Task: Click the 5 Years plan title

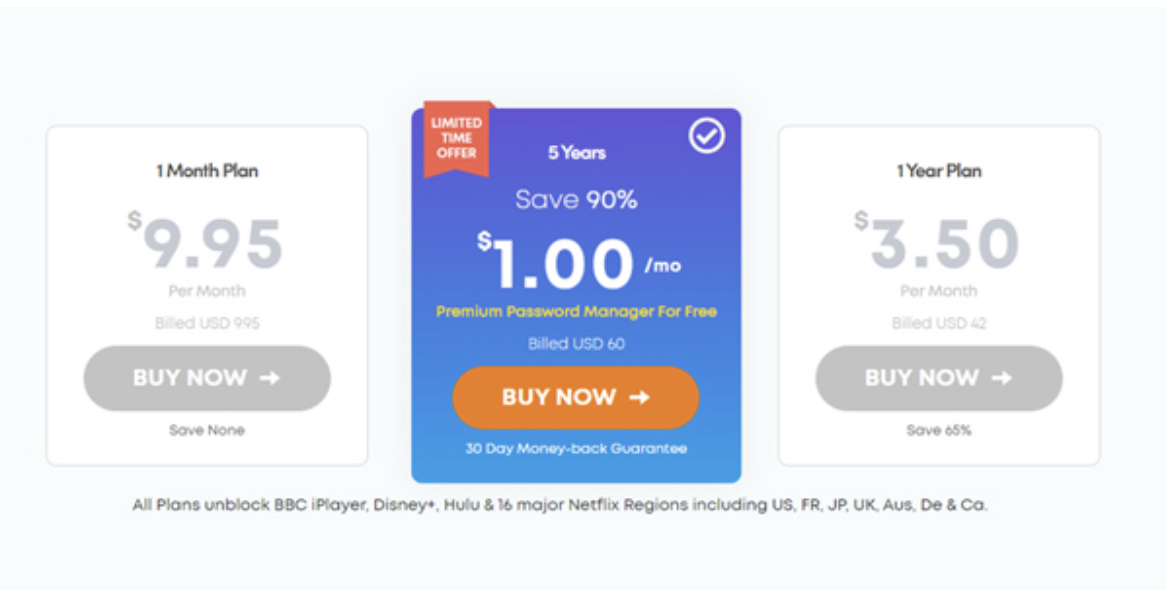Action: [x=576, y=153]
